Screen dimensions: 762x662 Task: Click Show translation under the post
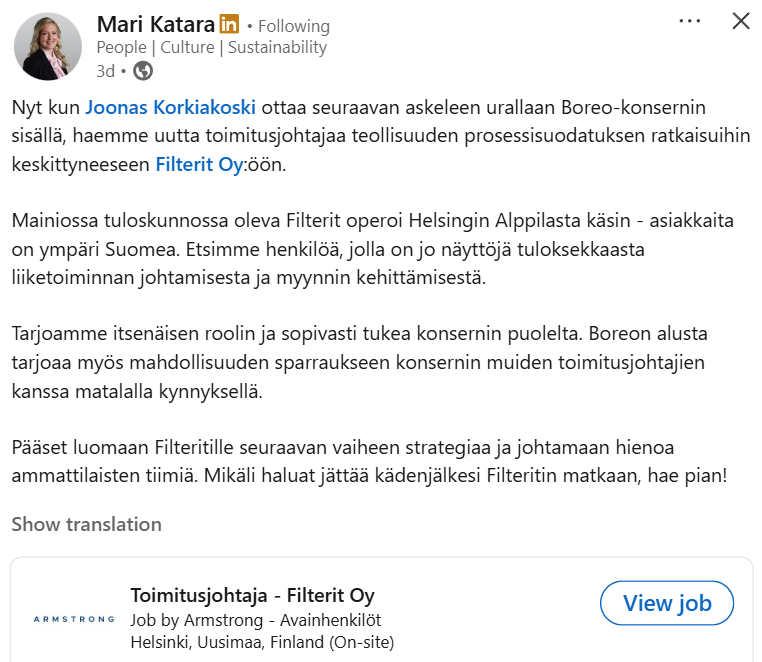86,524
